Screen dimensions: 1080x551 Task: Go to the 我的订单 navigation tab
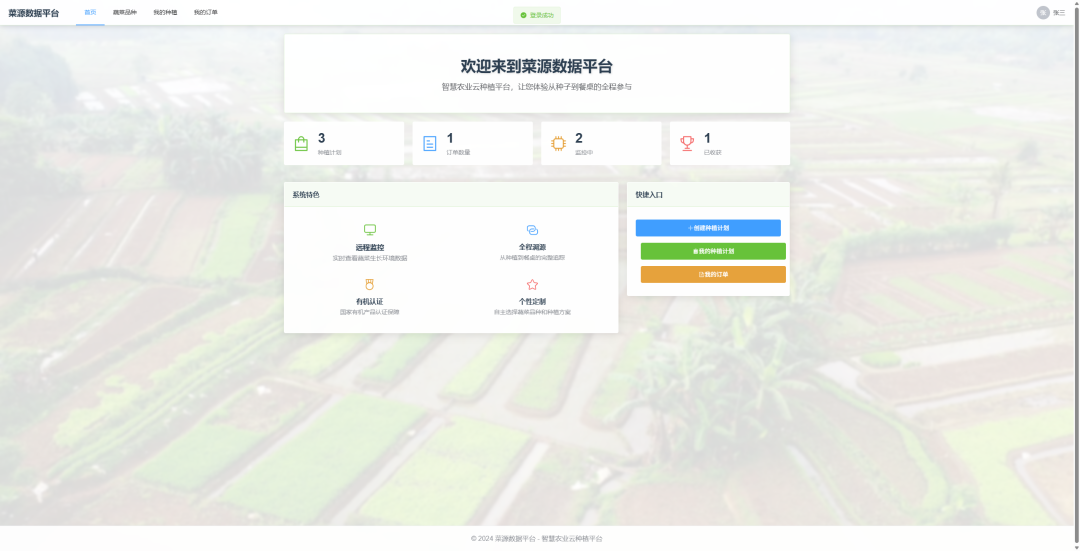click(x=205, y=12)
